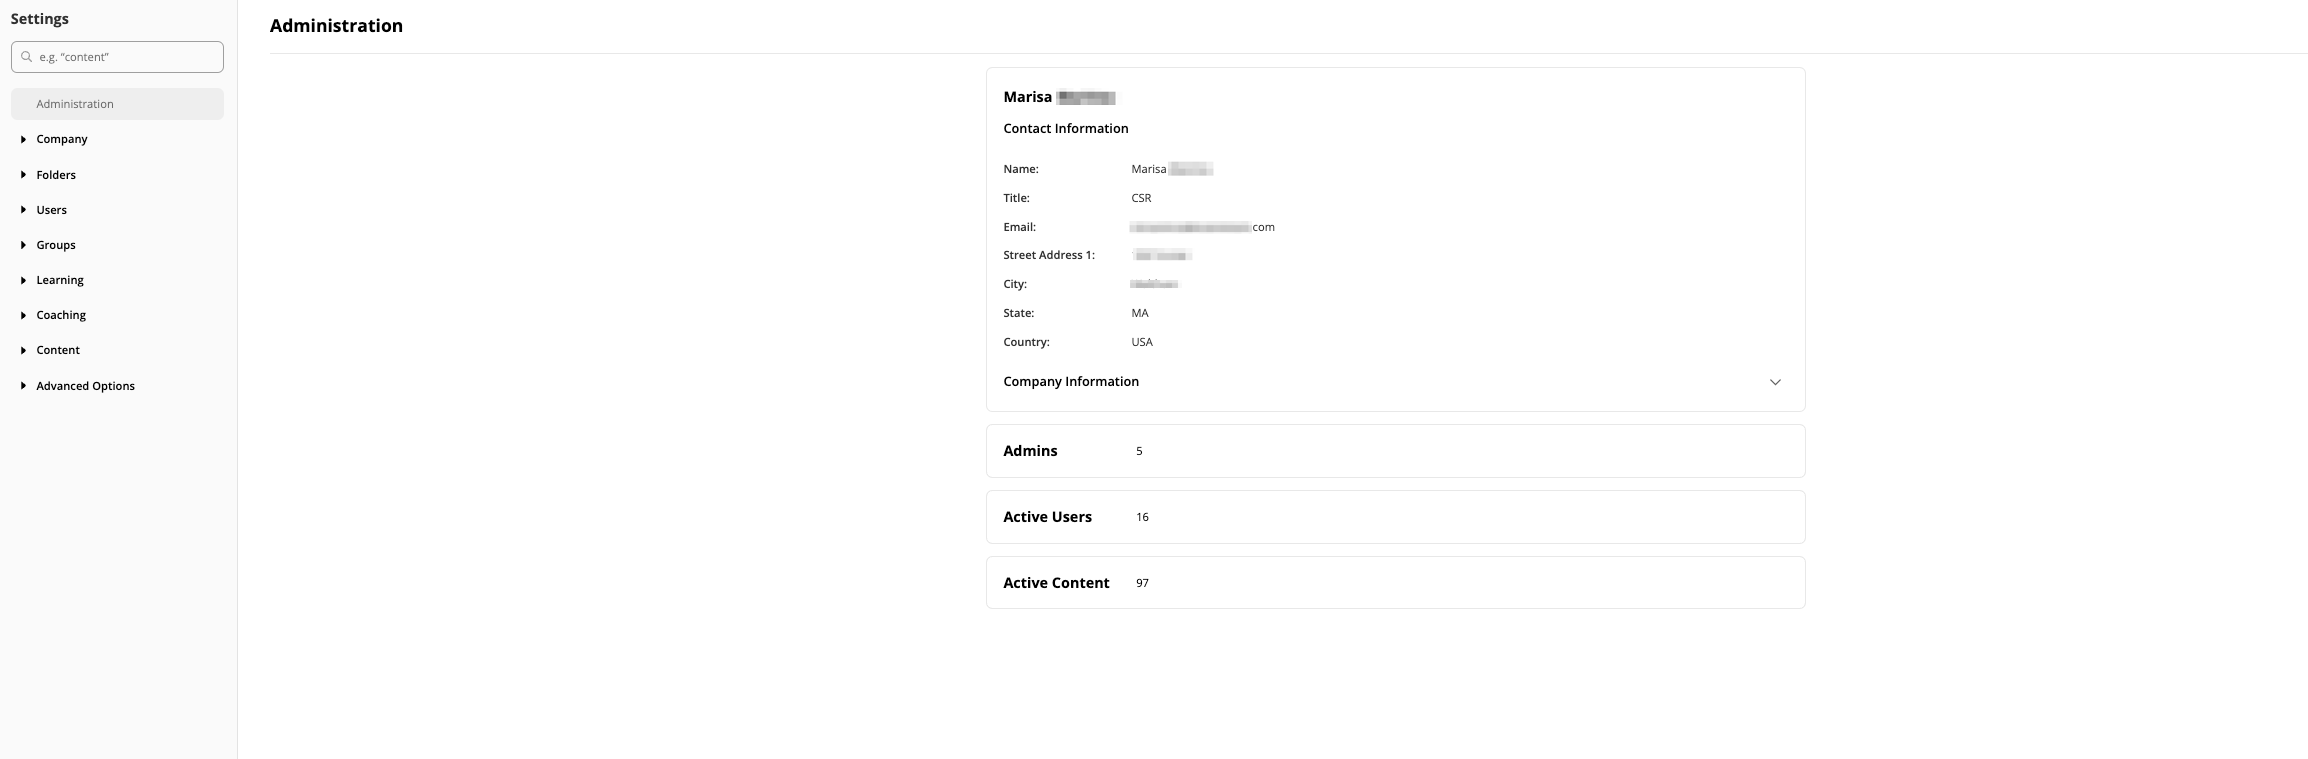Open the Active Users card
2308x759 pixels.
point(1394,517)
